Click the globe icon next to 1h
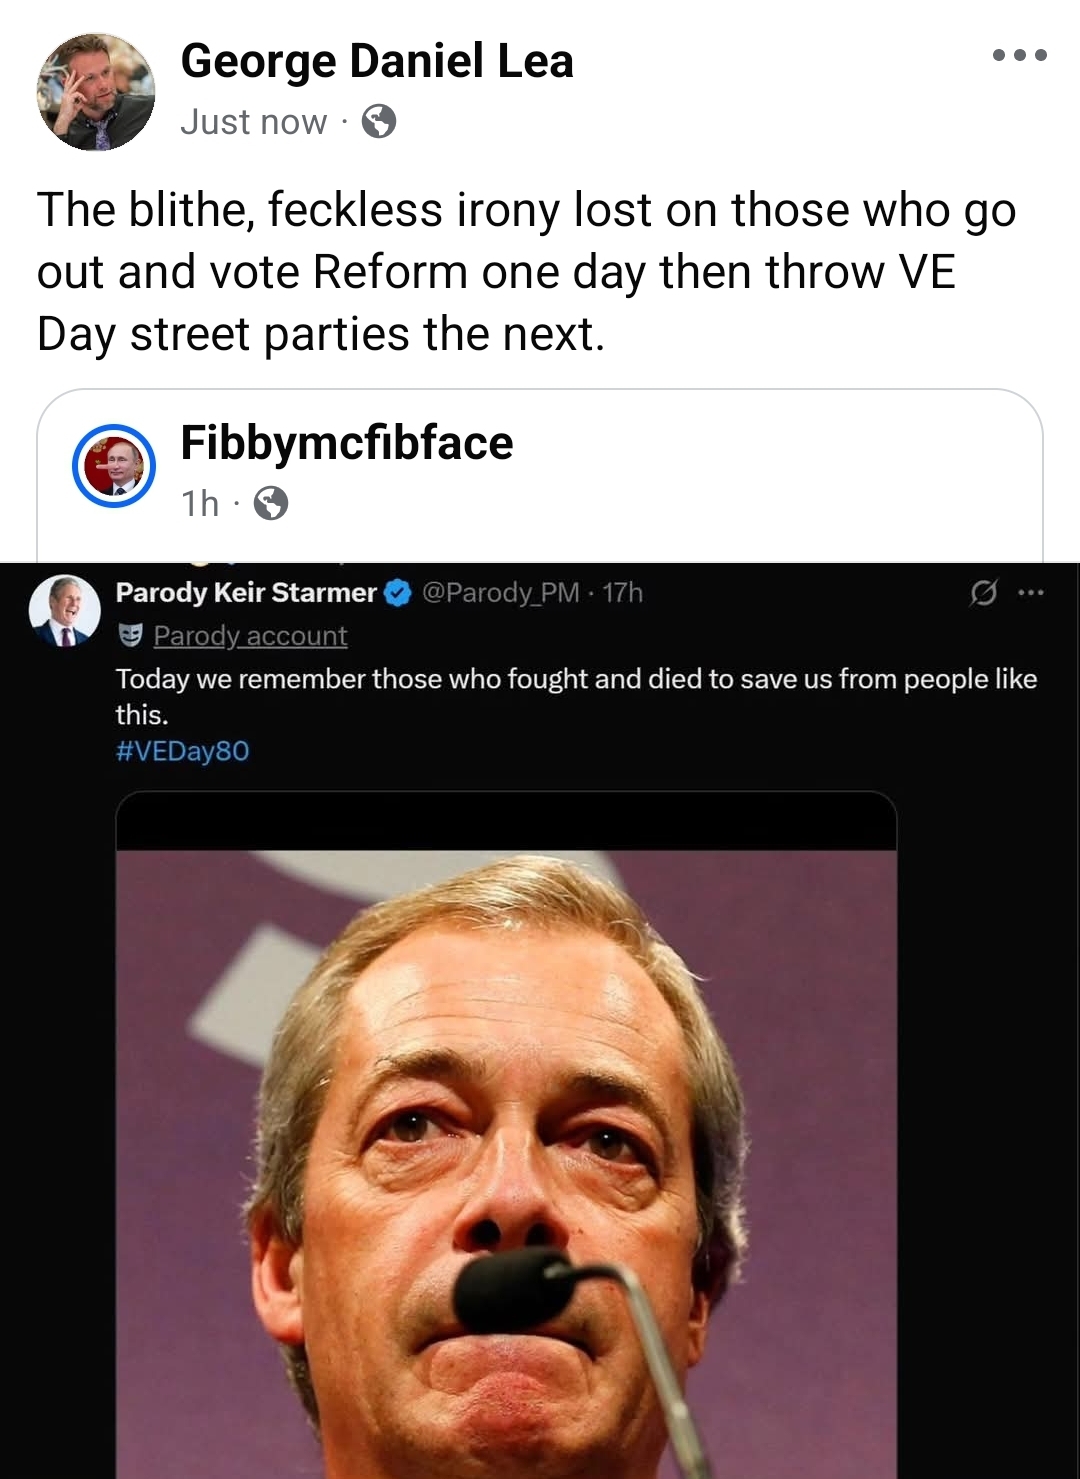The height and width of the screenshot is (1479, 1080). (271, 503)
